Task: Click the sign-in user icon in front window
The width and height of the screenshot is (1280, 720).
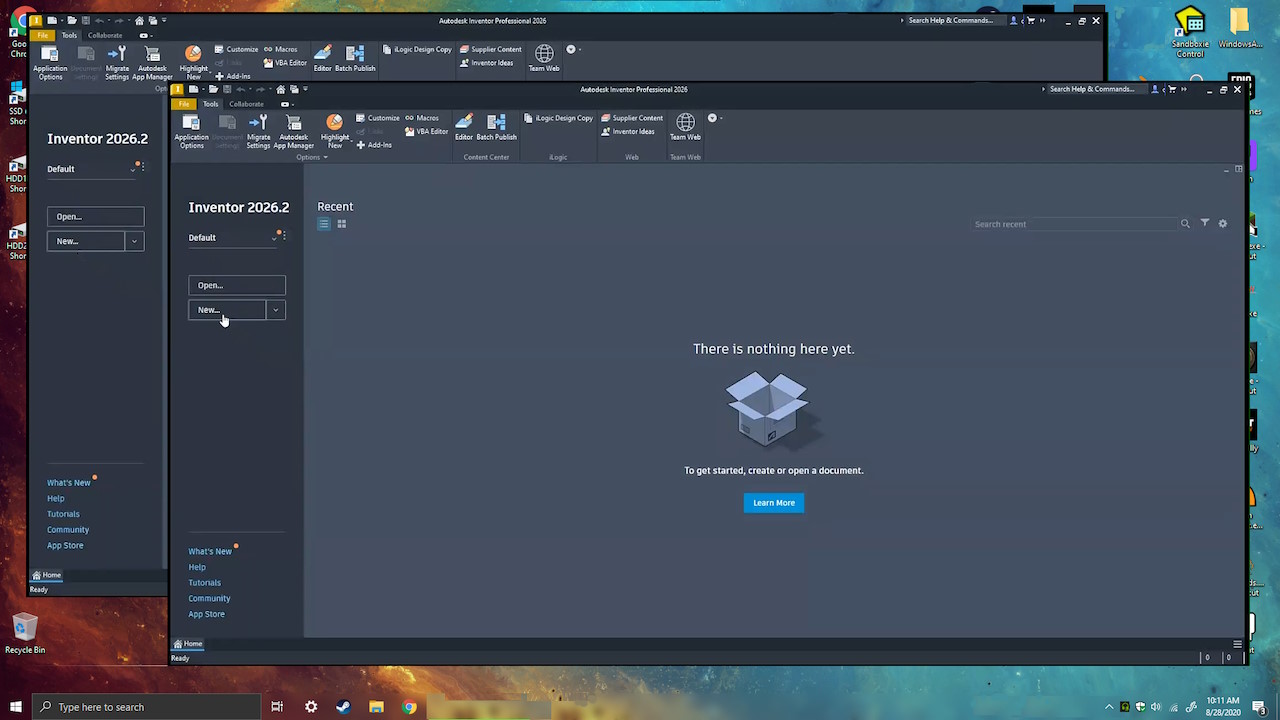Action: (1155, 89)
